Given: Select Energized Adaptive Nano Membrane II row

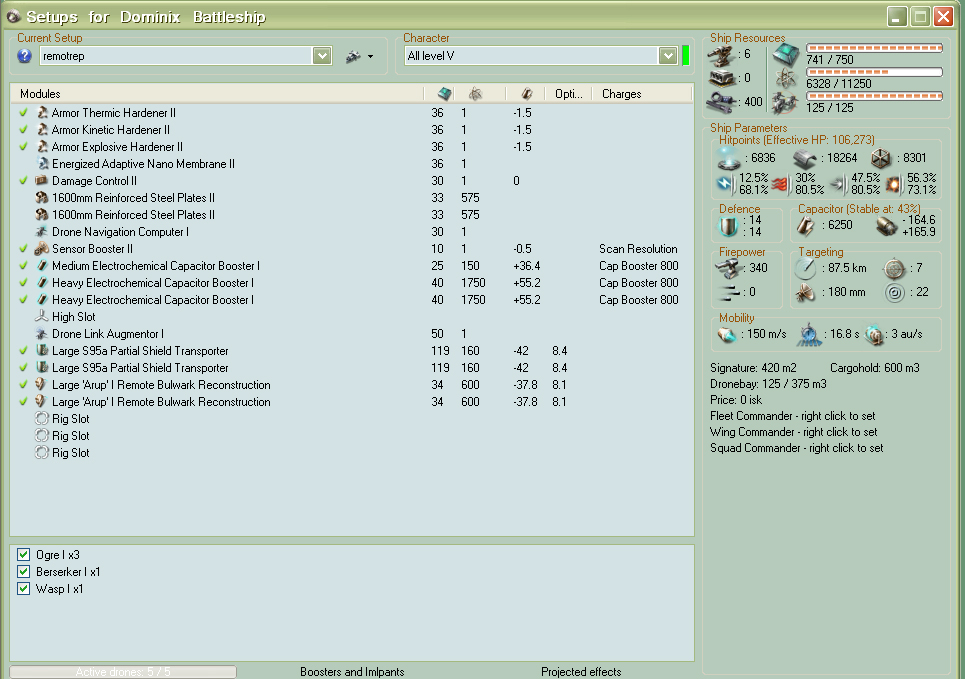Looking at the screenshot, I should 352,164.
